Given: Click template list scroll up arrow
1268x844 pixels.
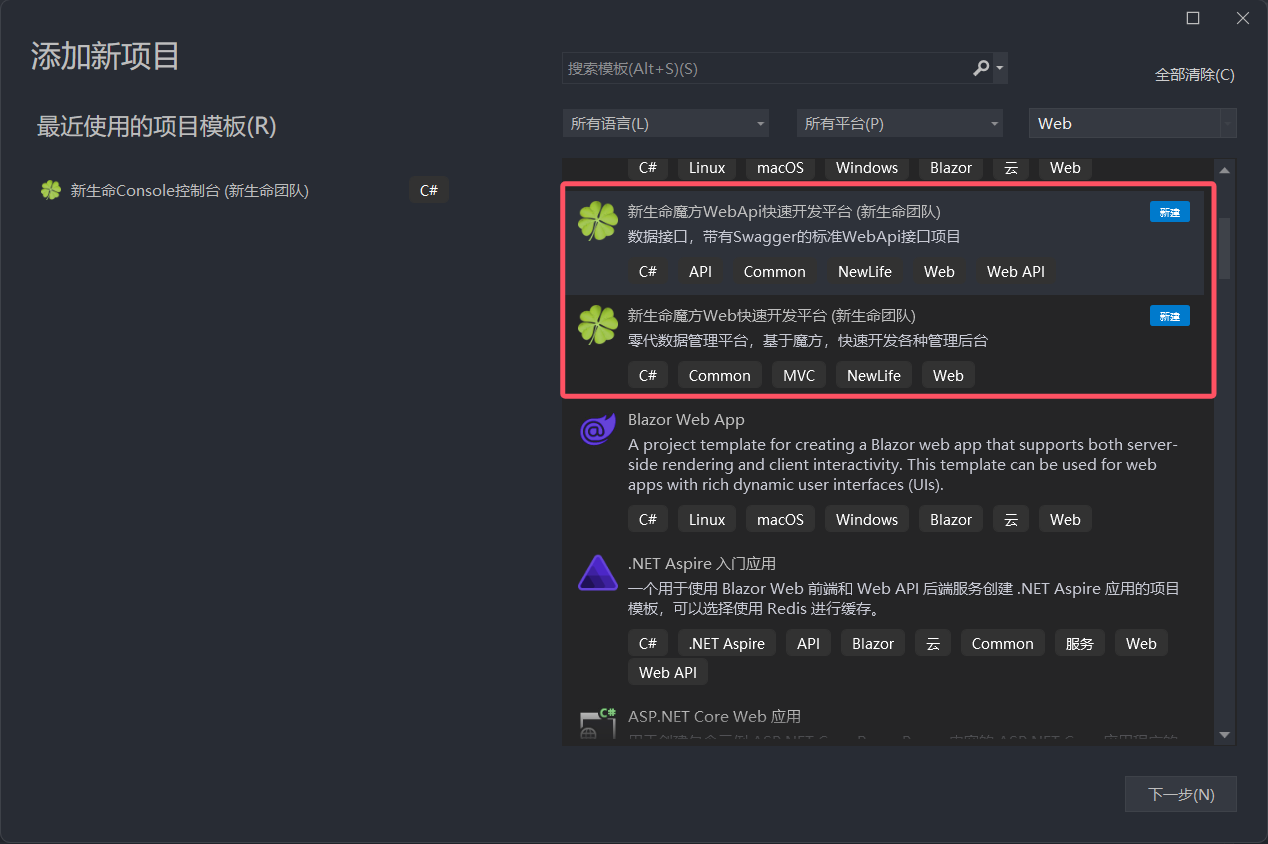Looking at the screenshot, I should tap(1224, 169).
